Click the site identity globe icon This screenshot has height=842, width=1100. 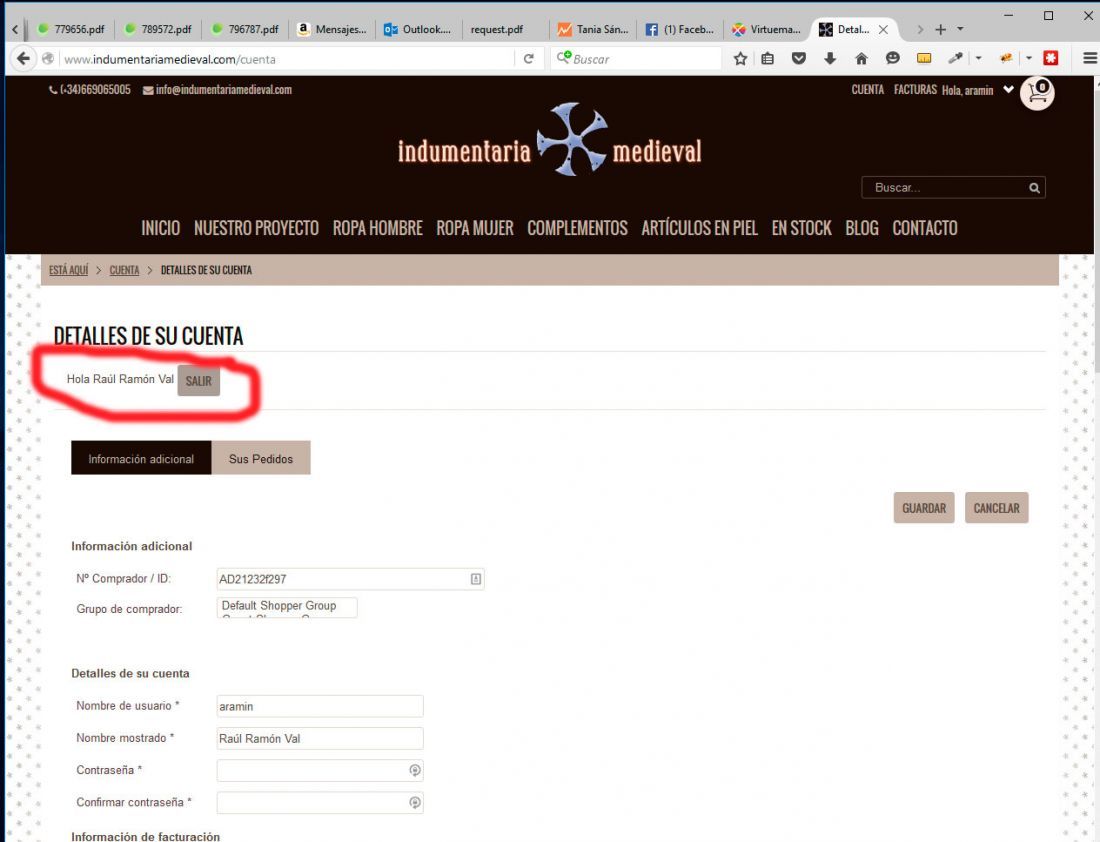point(48,59)
